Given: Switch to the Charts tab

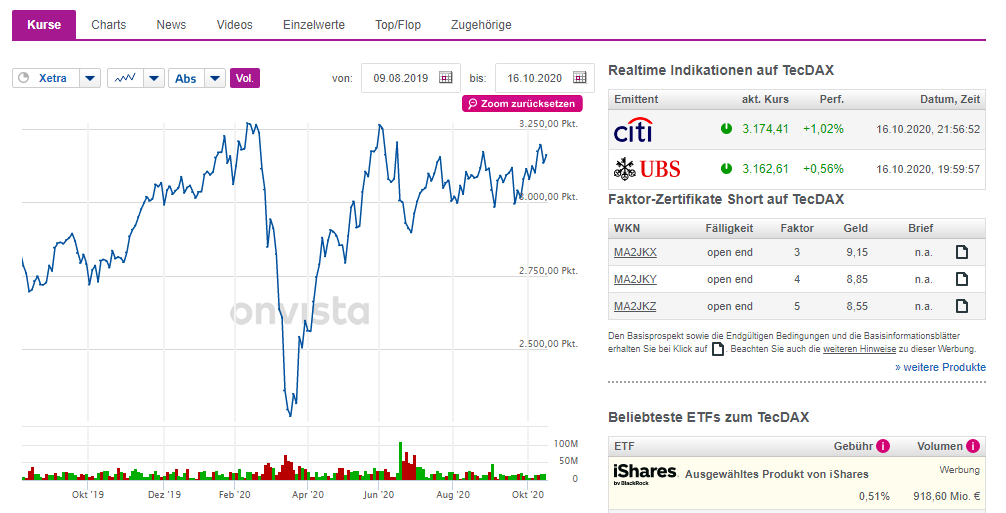Looking at the screenshot, I should pos(108,24).
